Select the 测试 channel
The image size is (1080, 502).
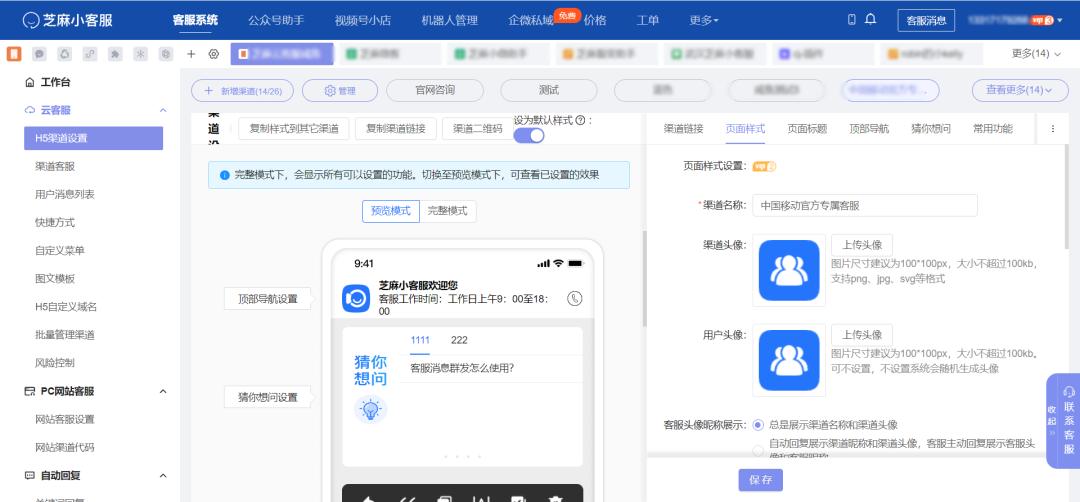tap(549, 90)
